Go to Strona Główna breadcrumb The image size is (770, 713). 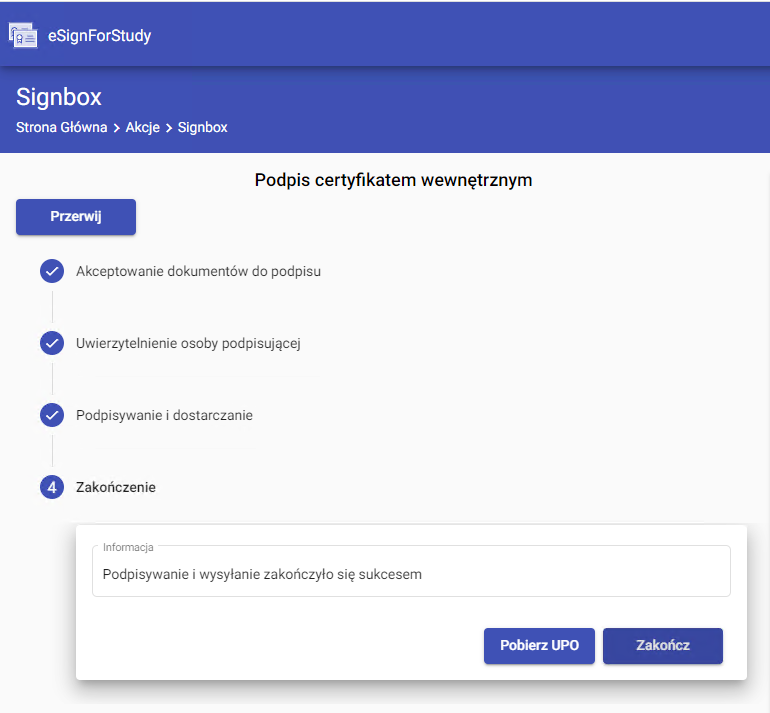tap(61, 127)
